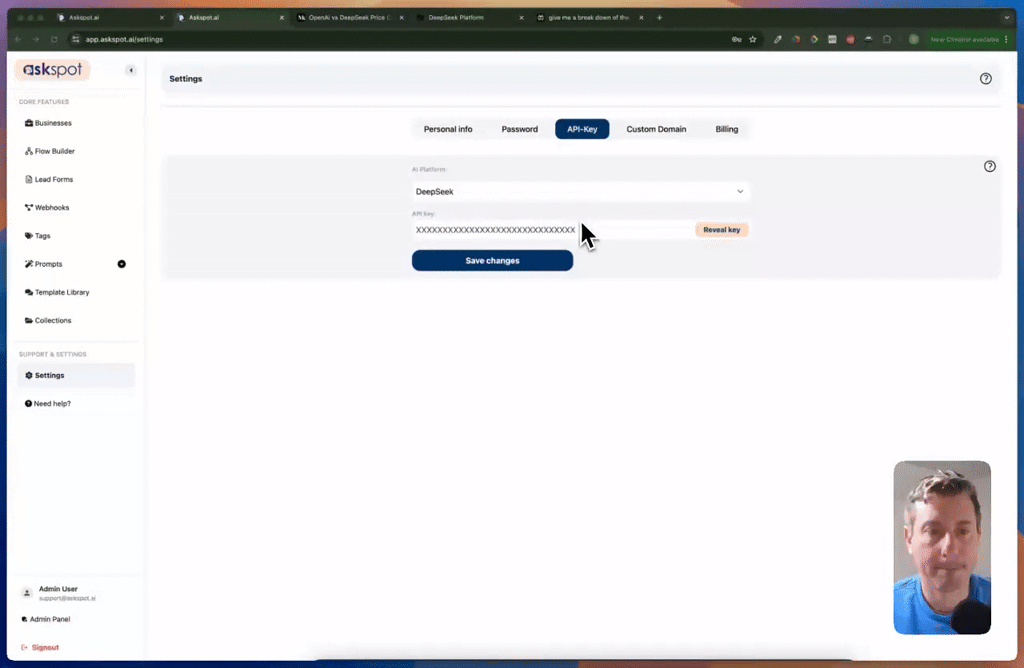
Task: Open the Admin Panel
Action: point(46,619)
